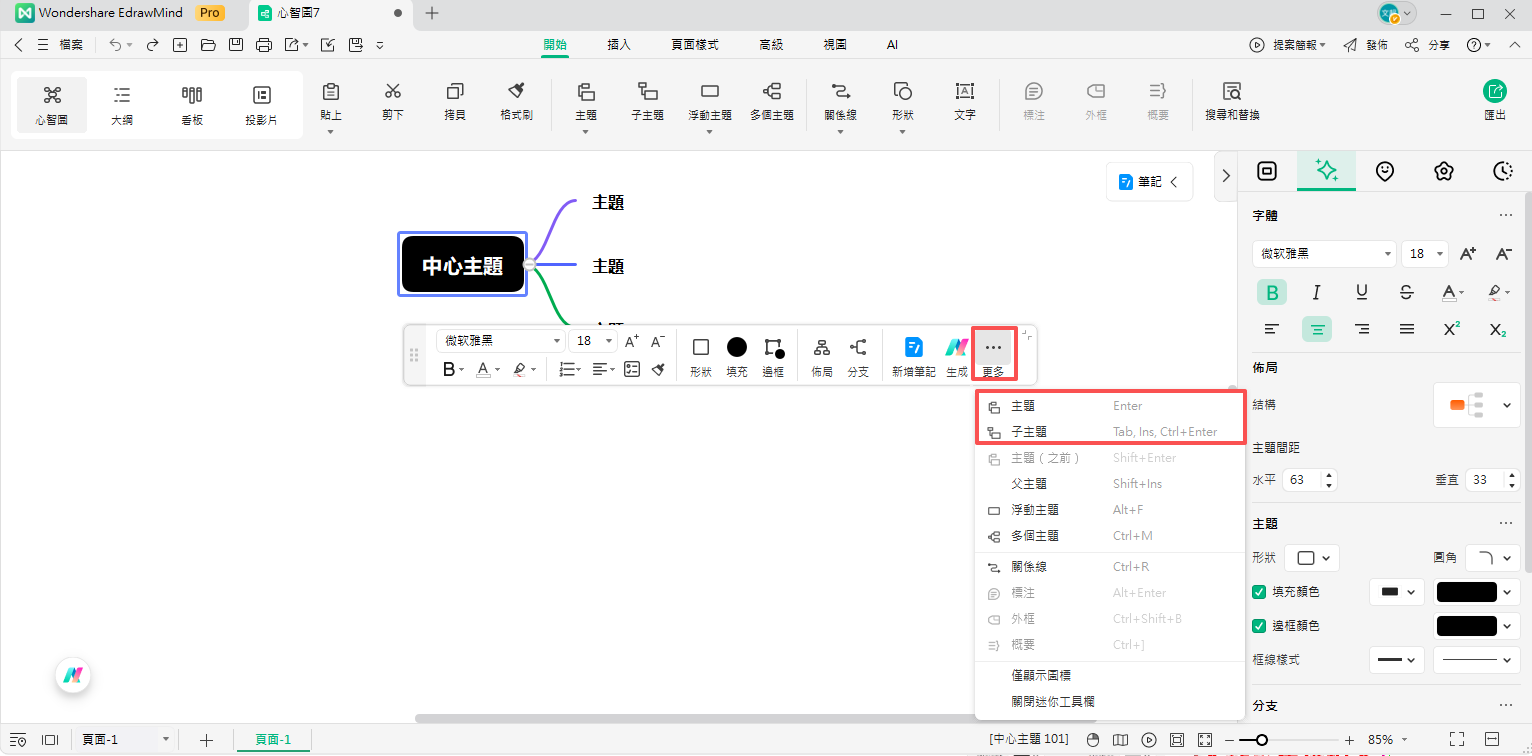Uncheck the 填充顏色 checkbox
The height and width of the screenshot is (756, 1532).
coord(1259,591)
